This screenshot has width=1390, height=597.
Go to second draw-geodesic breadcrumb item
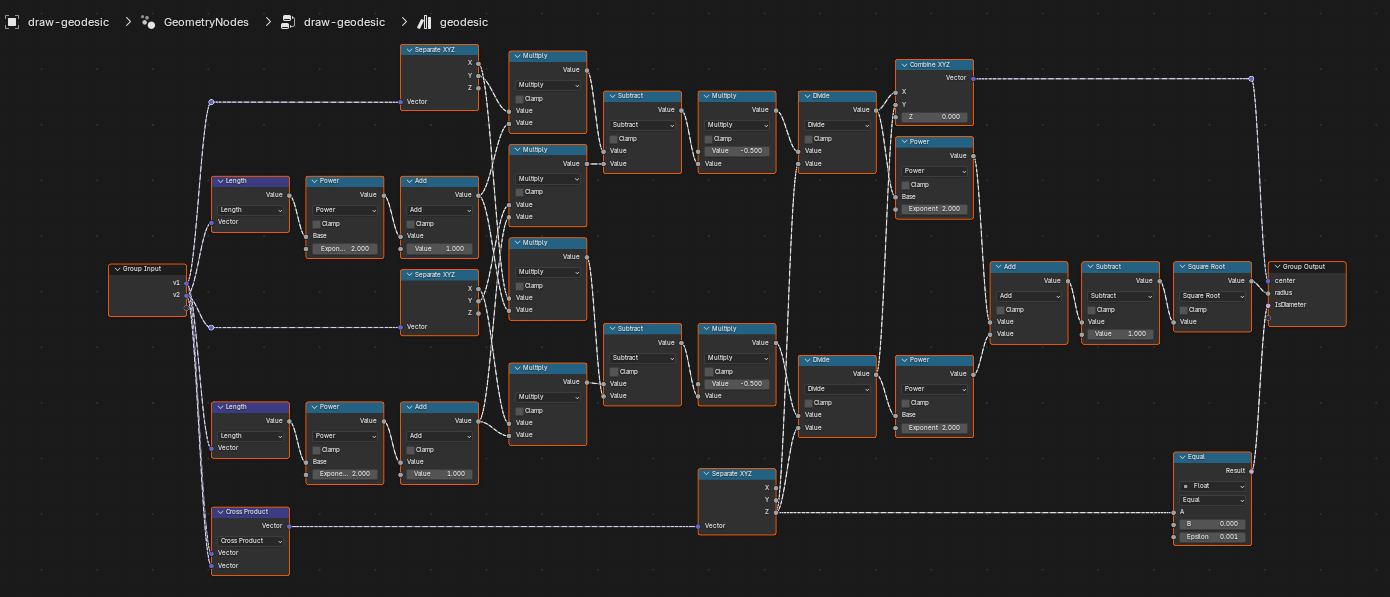[x=344, y=21]
